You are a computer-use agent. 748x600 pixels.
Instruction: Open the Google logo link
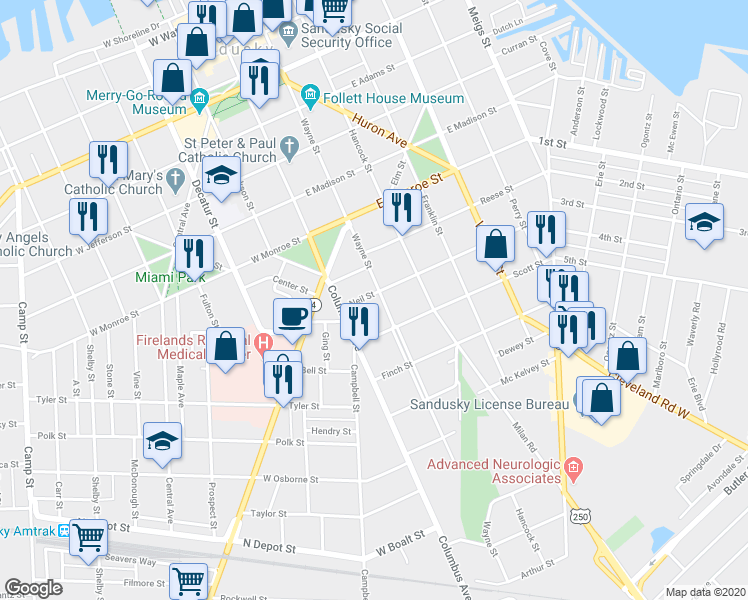33,589
